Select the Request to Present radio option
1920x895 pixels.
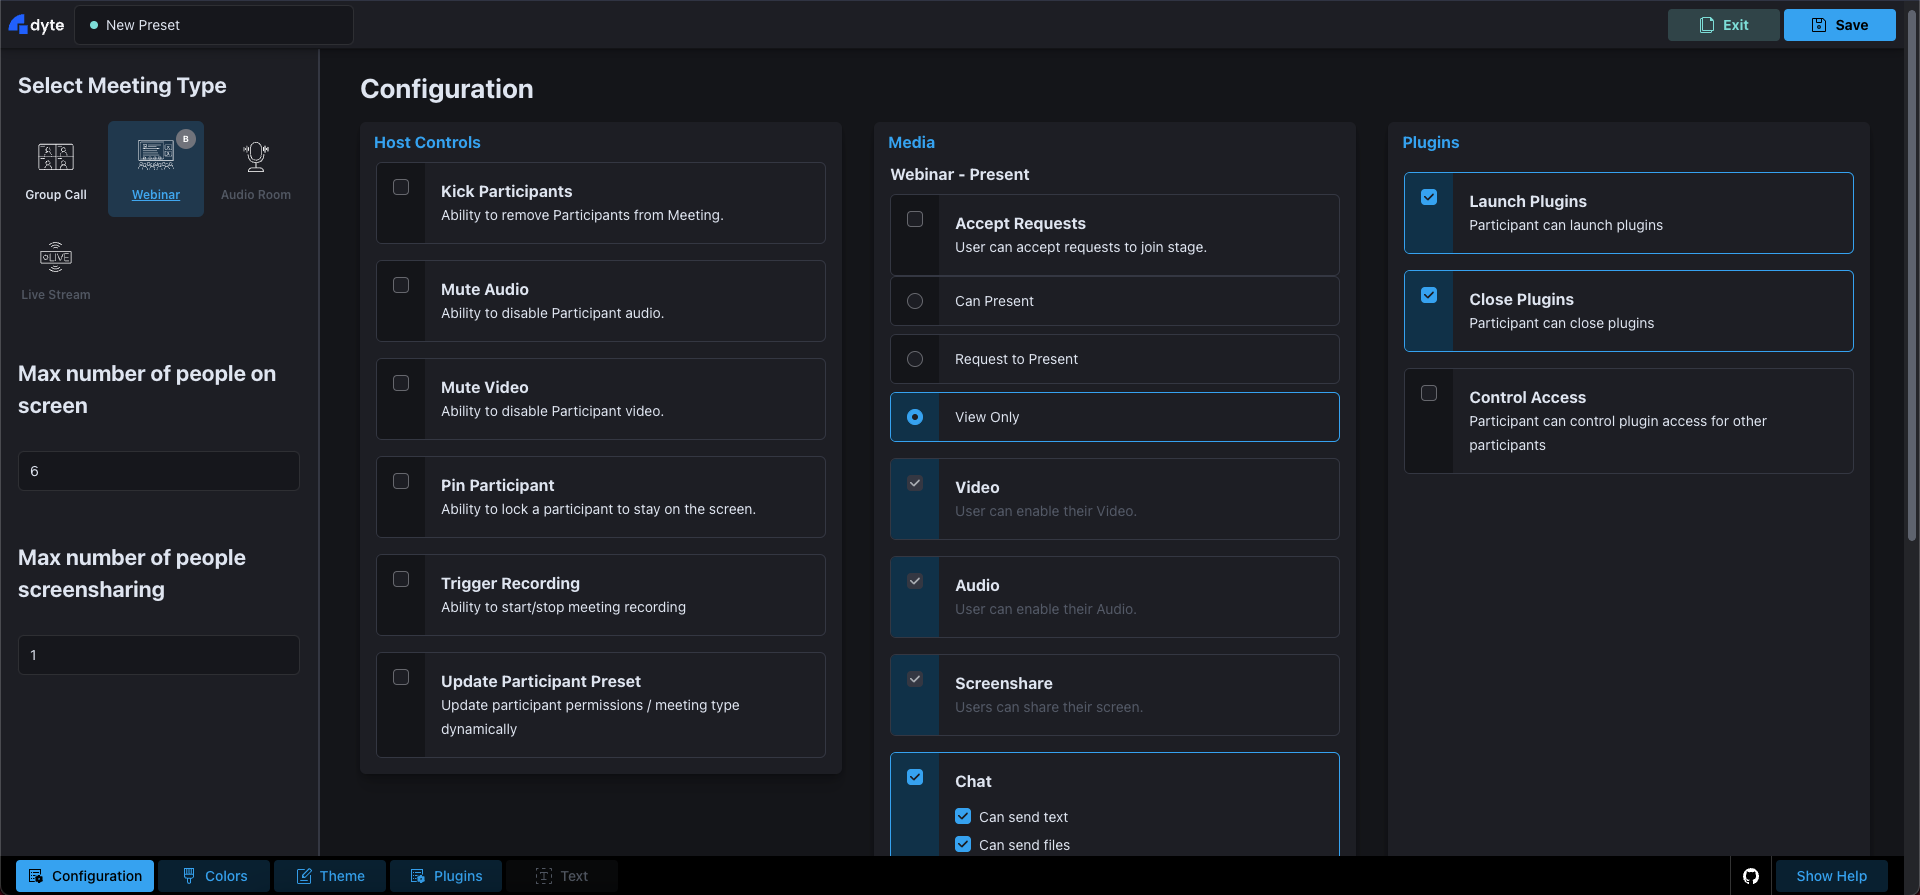tap(915, 359)
